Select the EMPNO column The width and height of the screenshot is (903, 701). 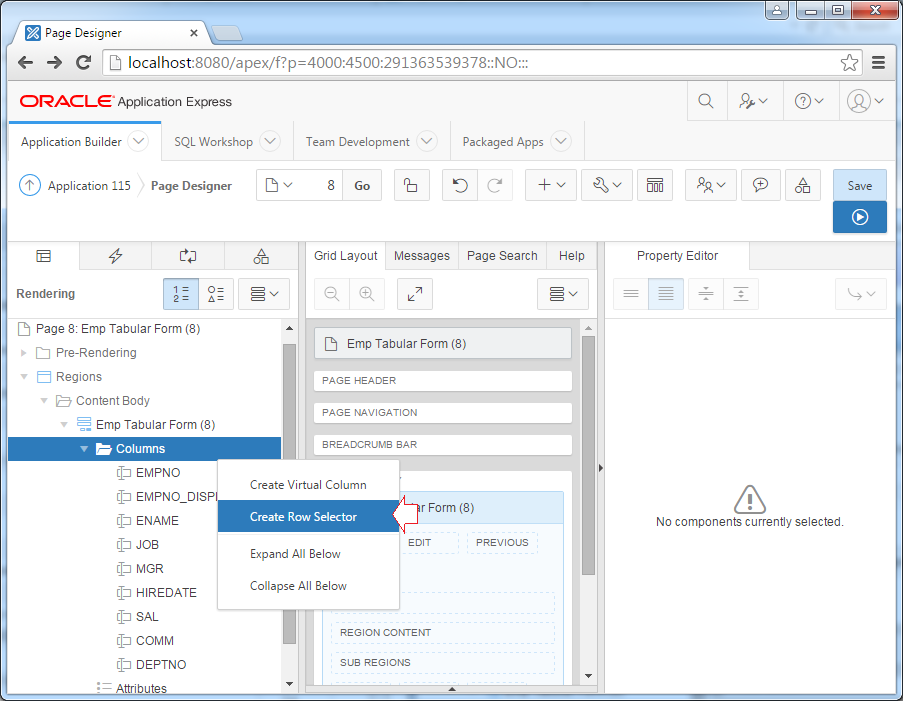coord(158,473)
